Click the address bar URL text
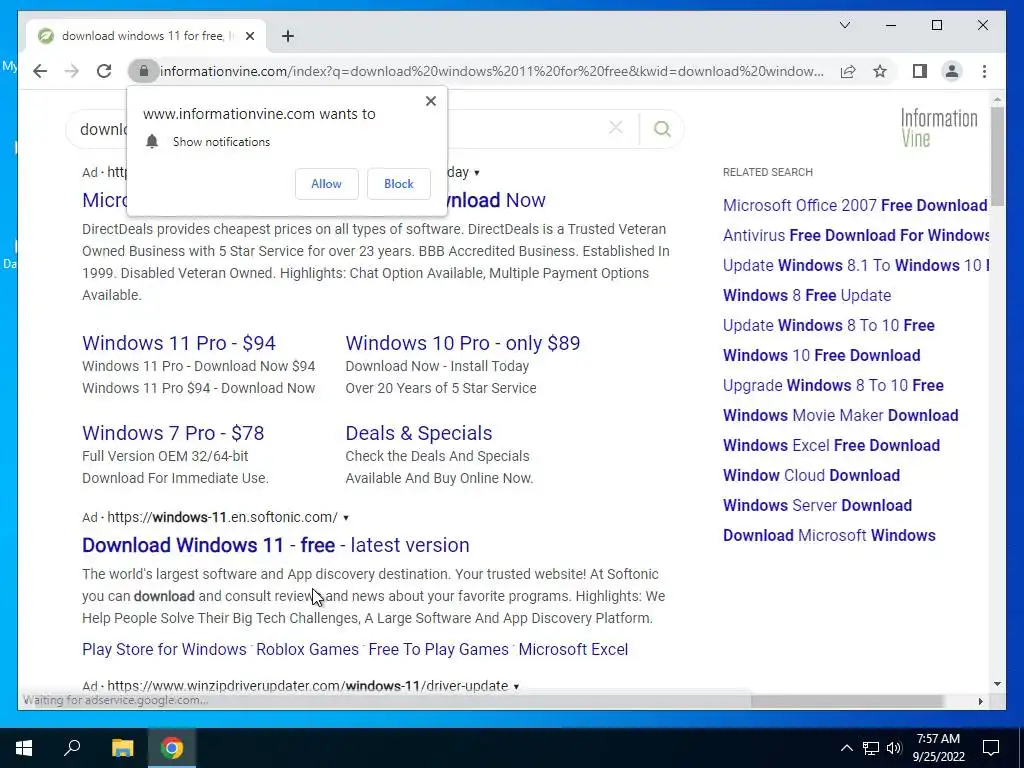The image size is (1024, 768). tap(492, 71)
